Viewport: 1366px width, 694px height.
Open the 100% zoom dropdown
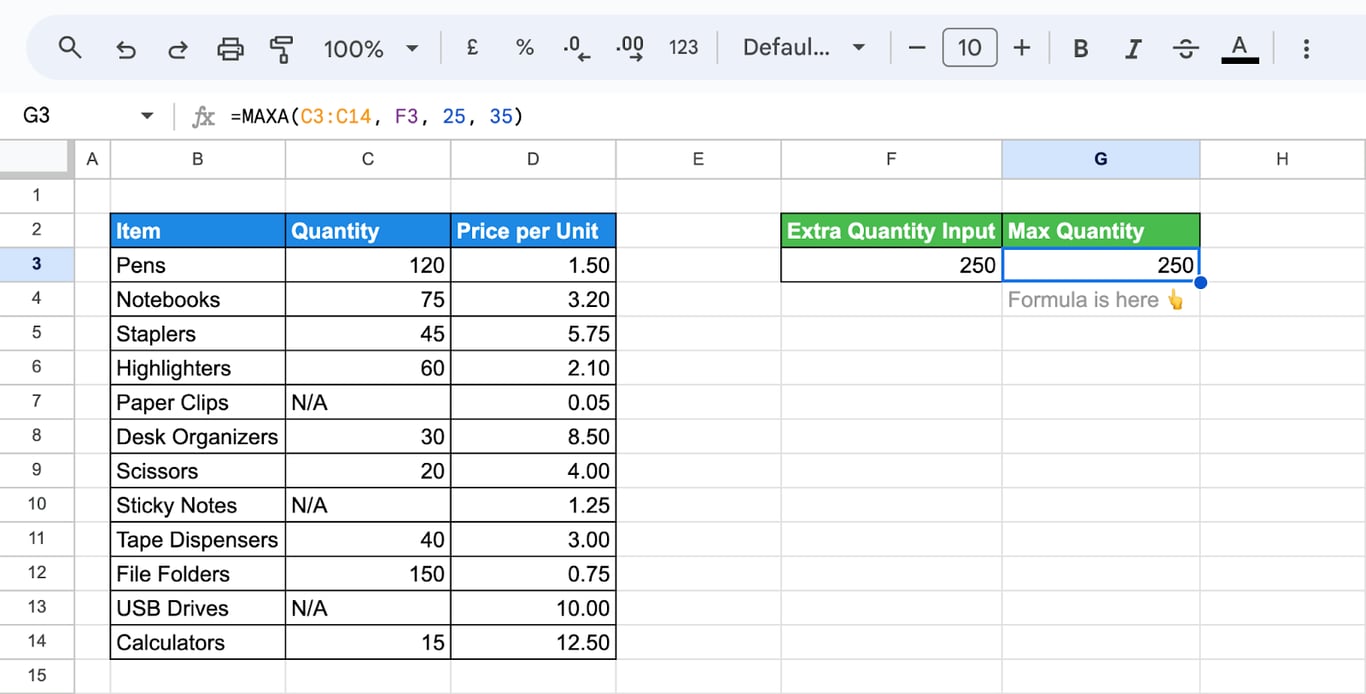[x=371, y=48]
